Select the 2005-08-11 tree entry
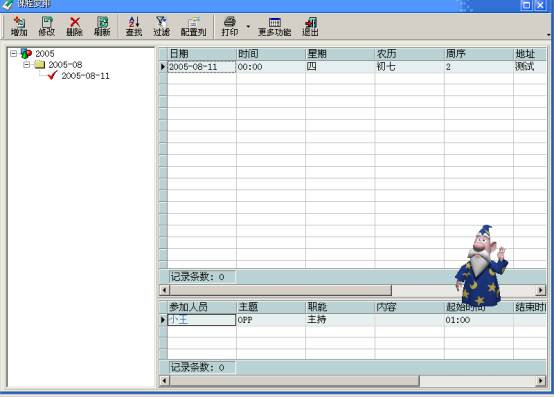 coord(86,76)
